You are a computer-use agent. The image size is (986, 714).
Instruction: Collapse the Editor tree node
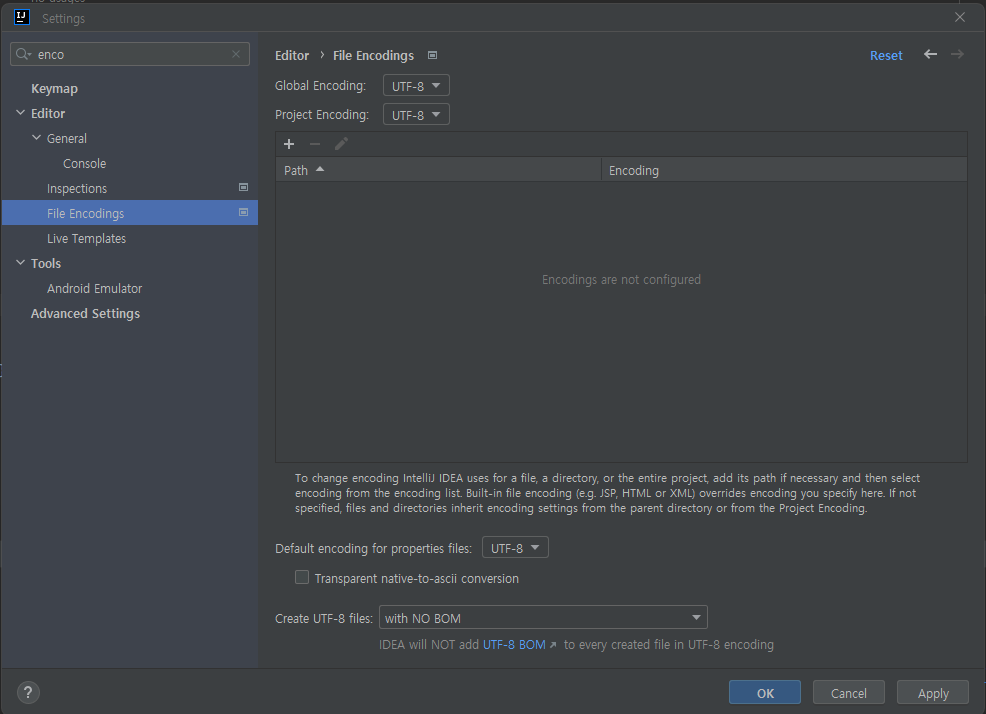pos(20,113)
